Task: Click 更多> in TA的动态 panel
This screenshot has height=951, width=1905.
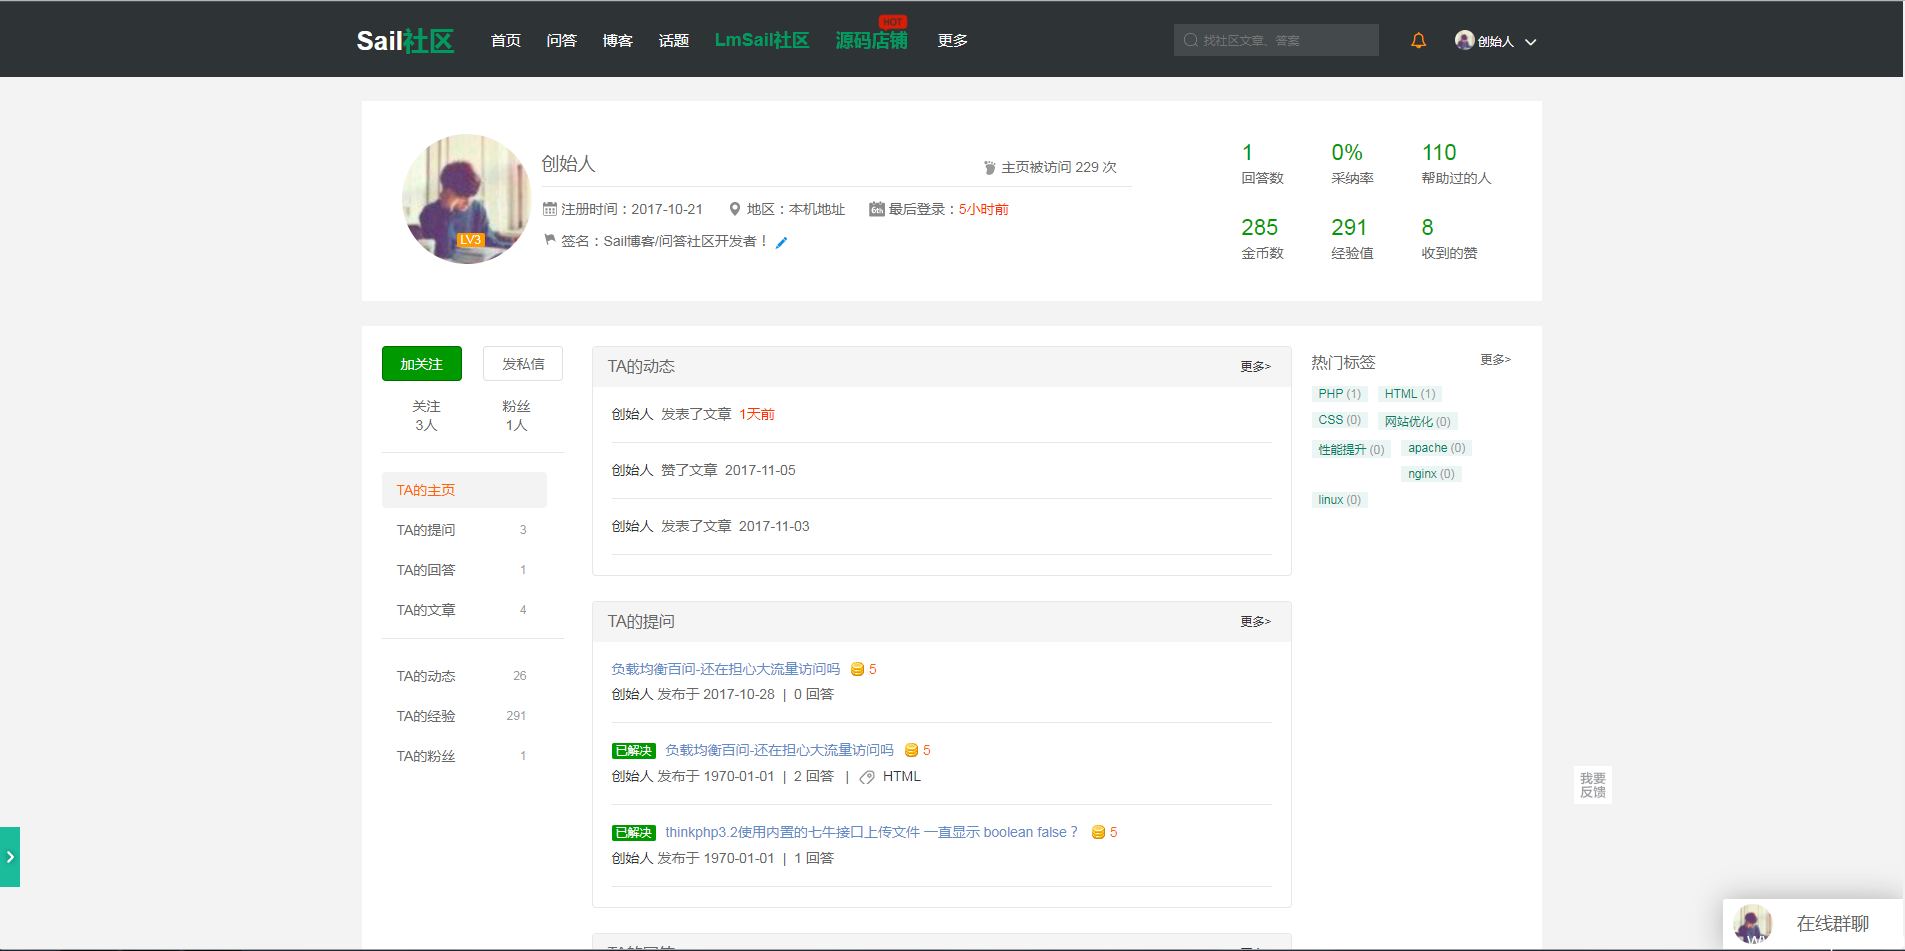Action: 1255,367
